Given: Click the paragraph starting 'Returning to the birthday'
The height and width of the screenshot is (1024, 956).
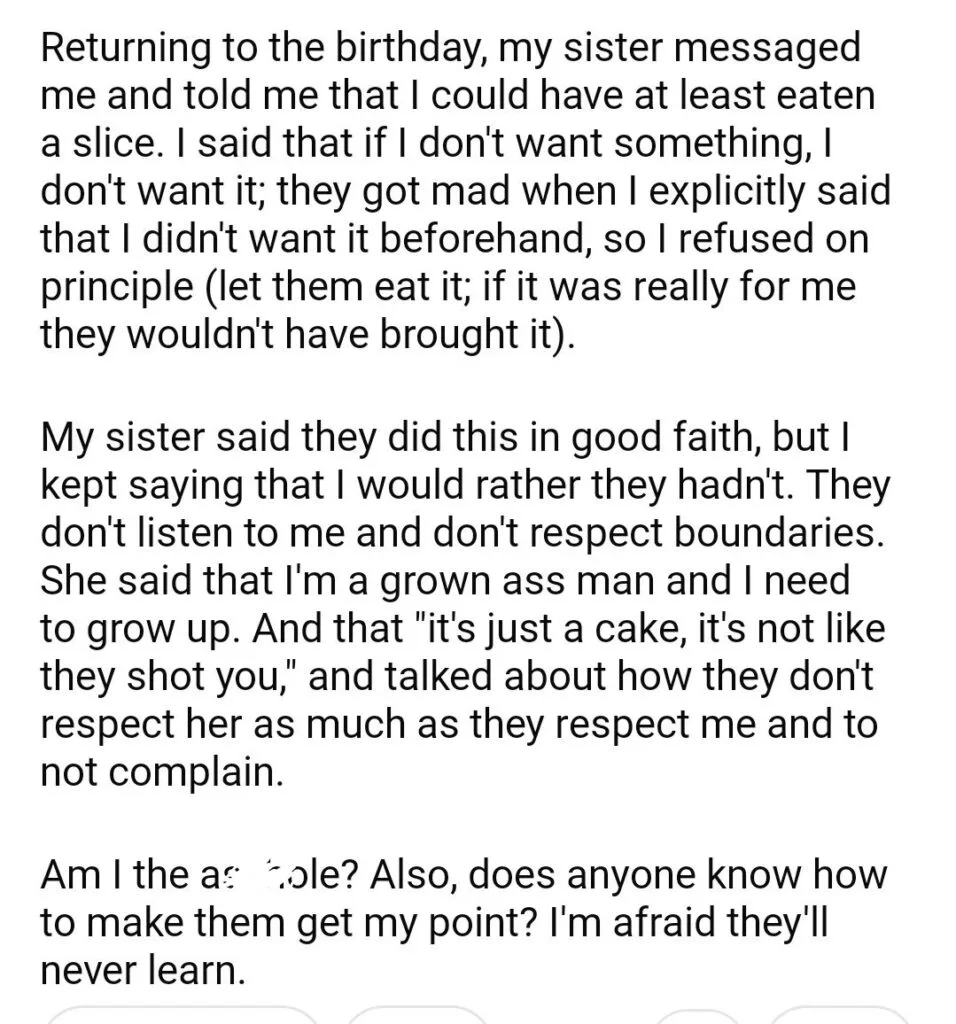Looking at the screenshot, I should [465, 191].
